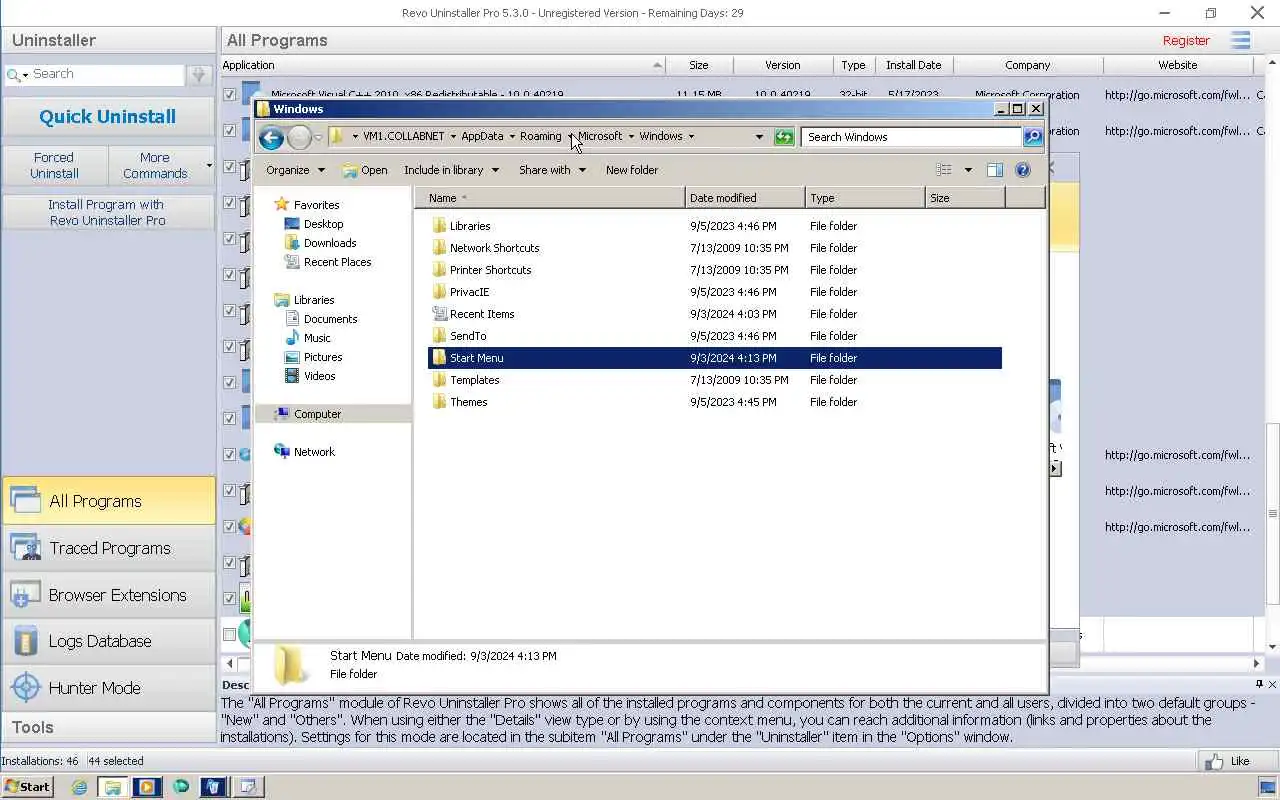Click the Explorer Forward arrow button

coord(299,137)
